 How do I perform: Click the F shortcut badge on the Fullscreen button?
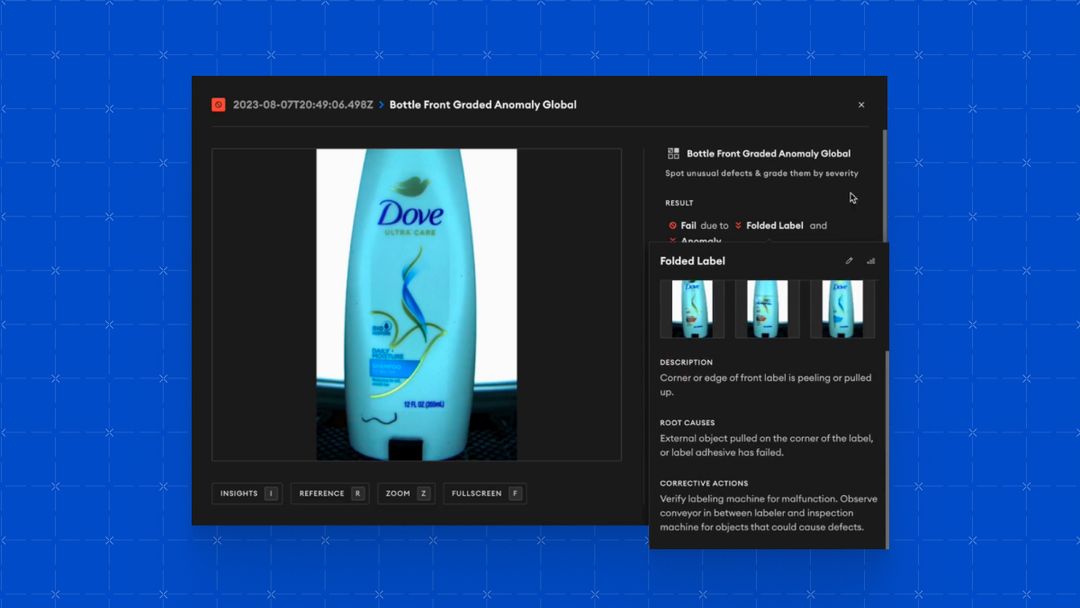click(x=514, y=493)
